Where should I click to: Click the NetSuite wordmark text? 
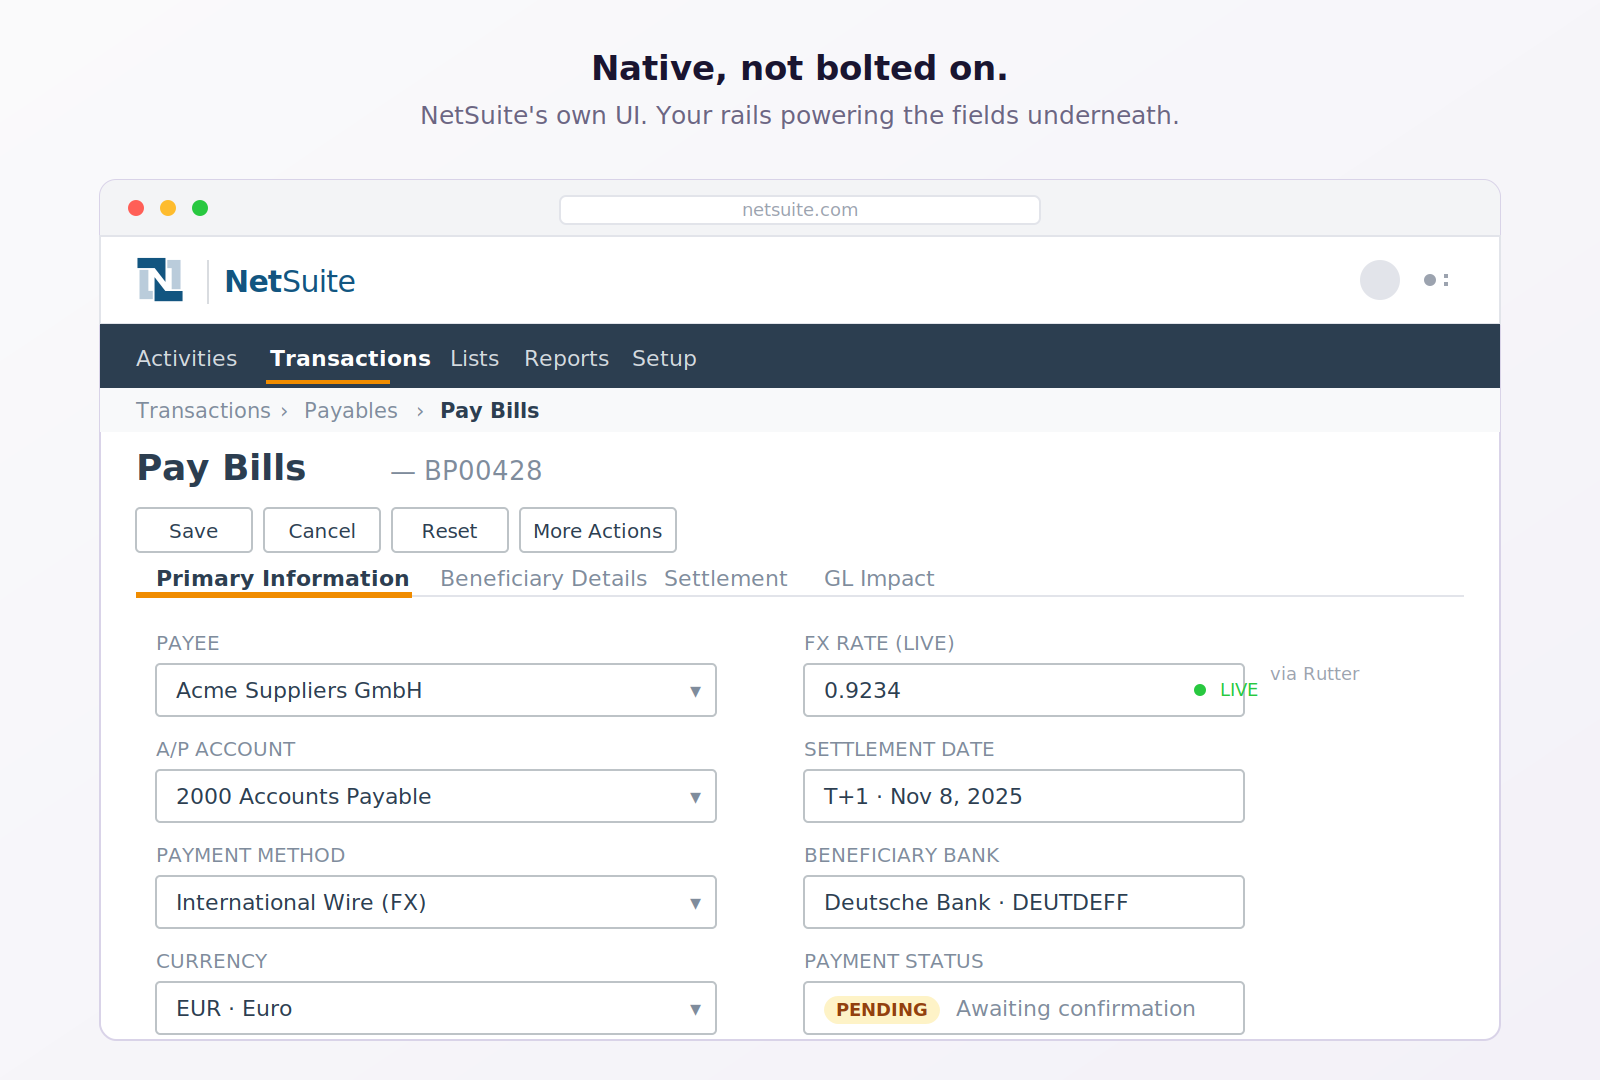tap(290, 281)
